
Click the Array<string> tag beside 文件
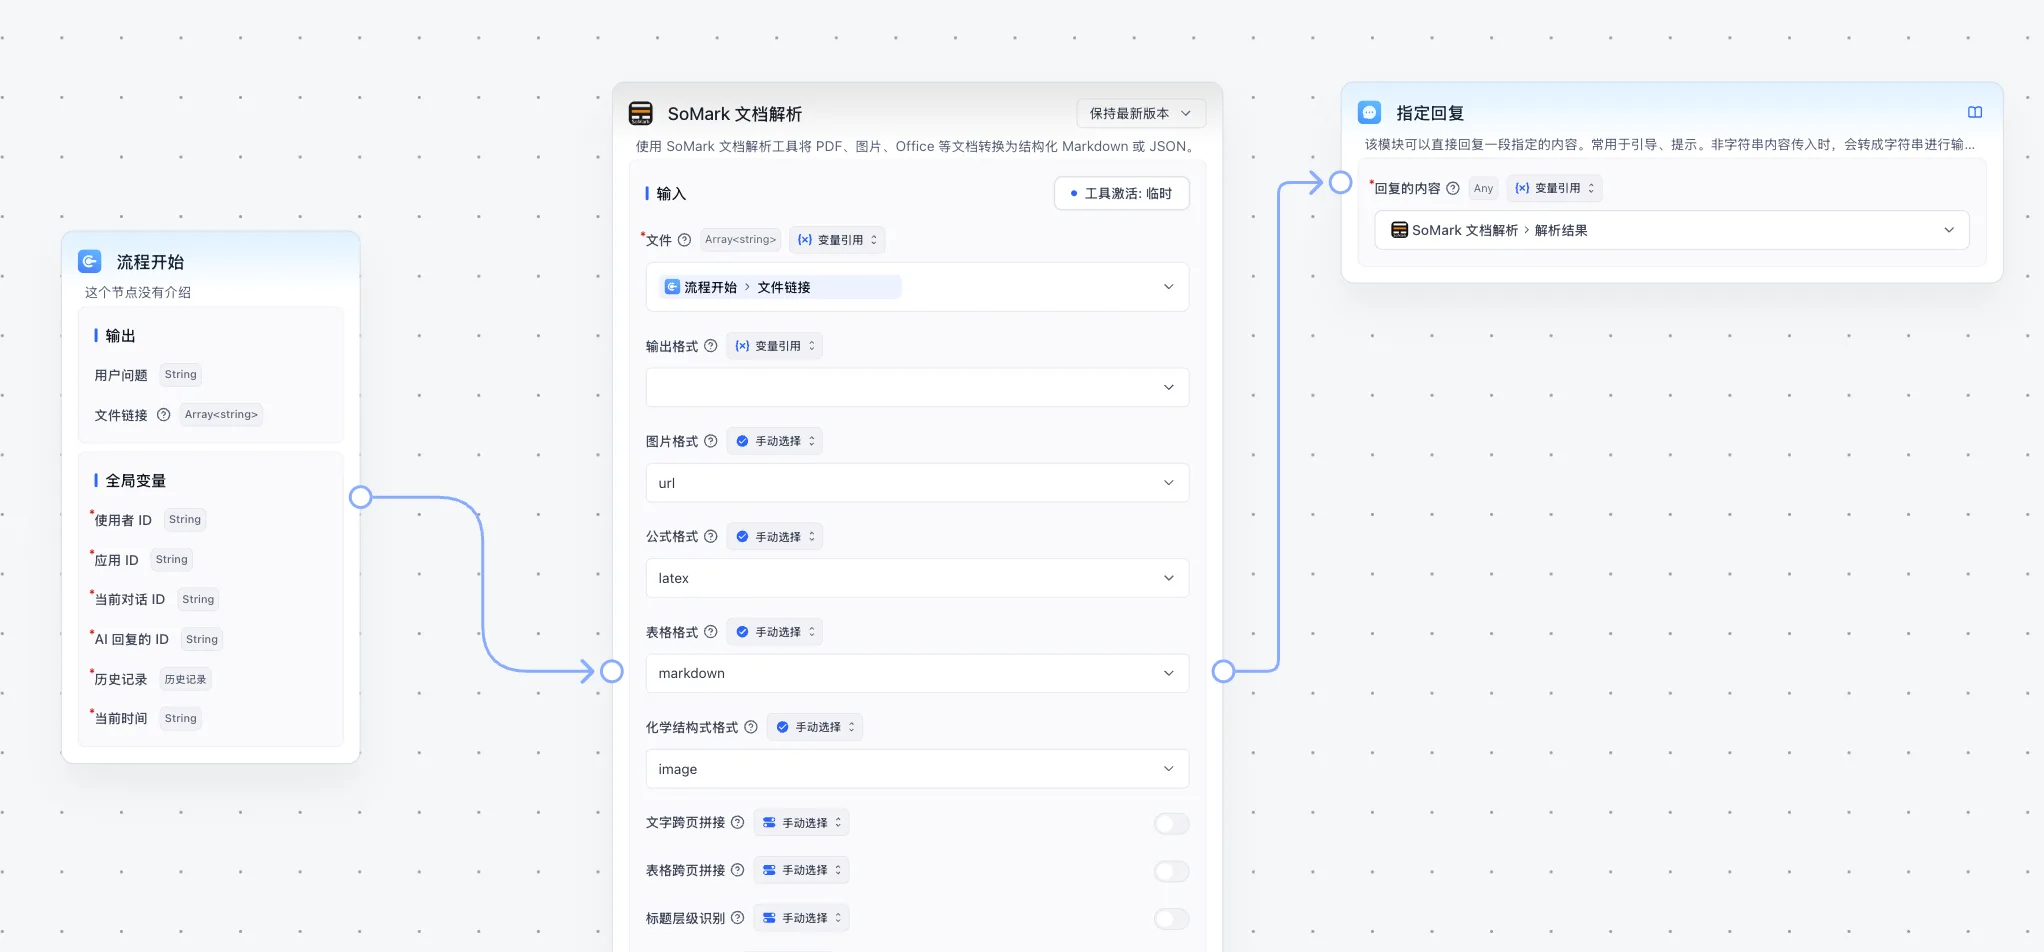click(x=740, y=240)
